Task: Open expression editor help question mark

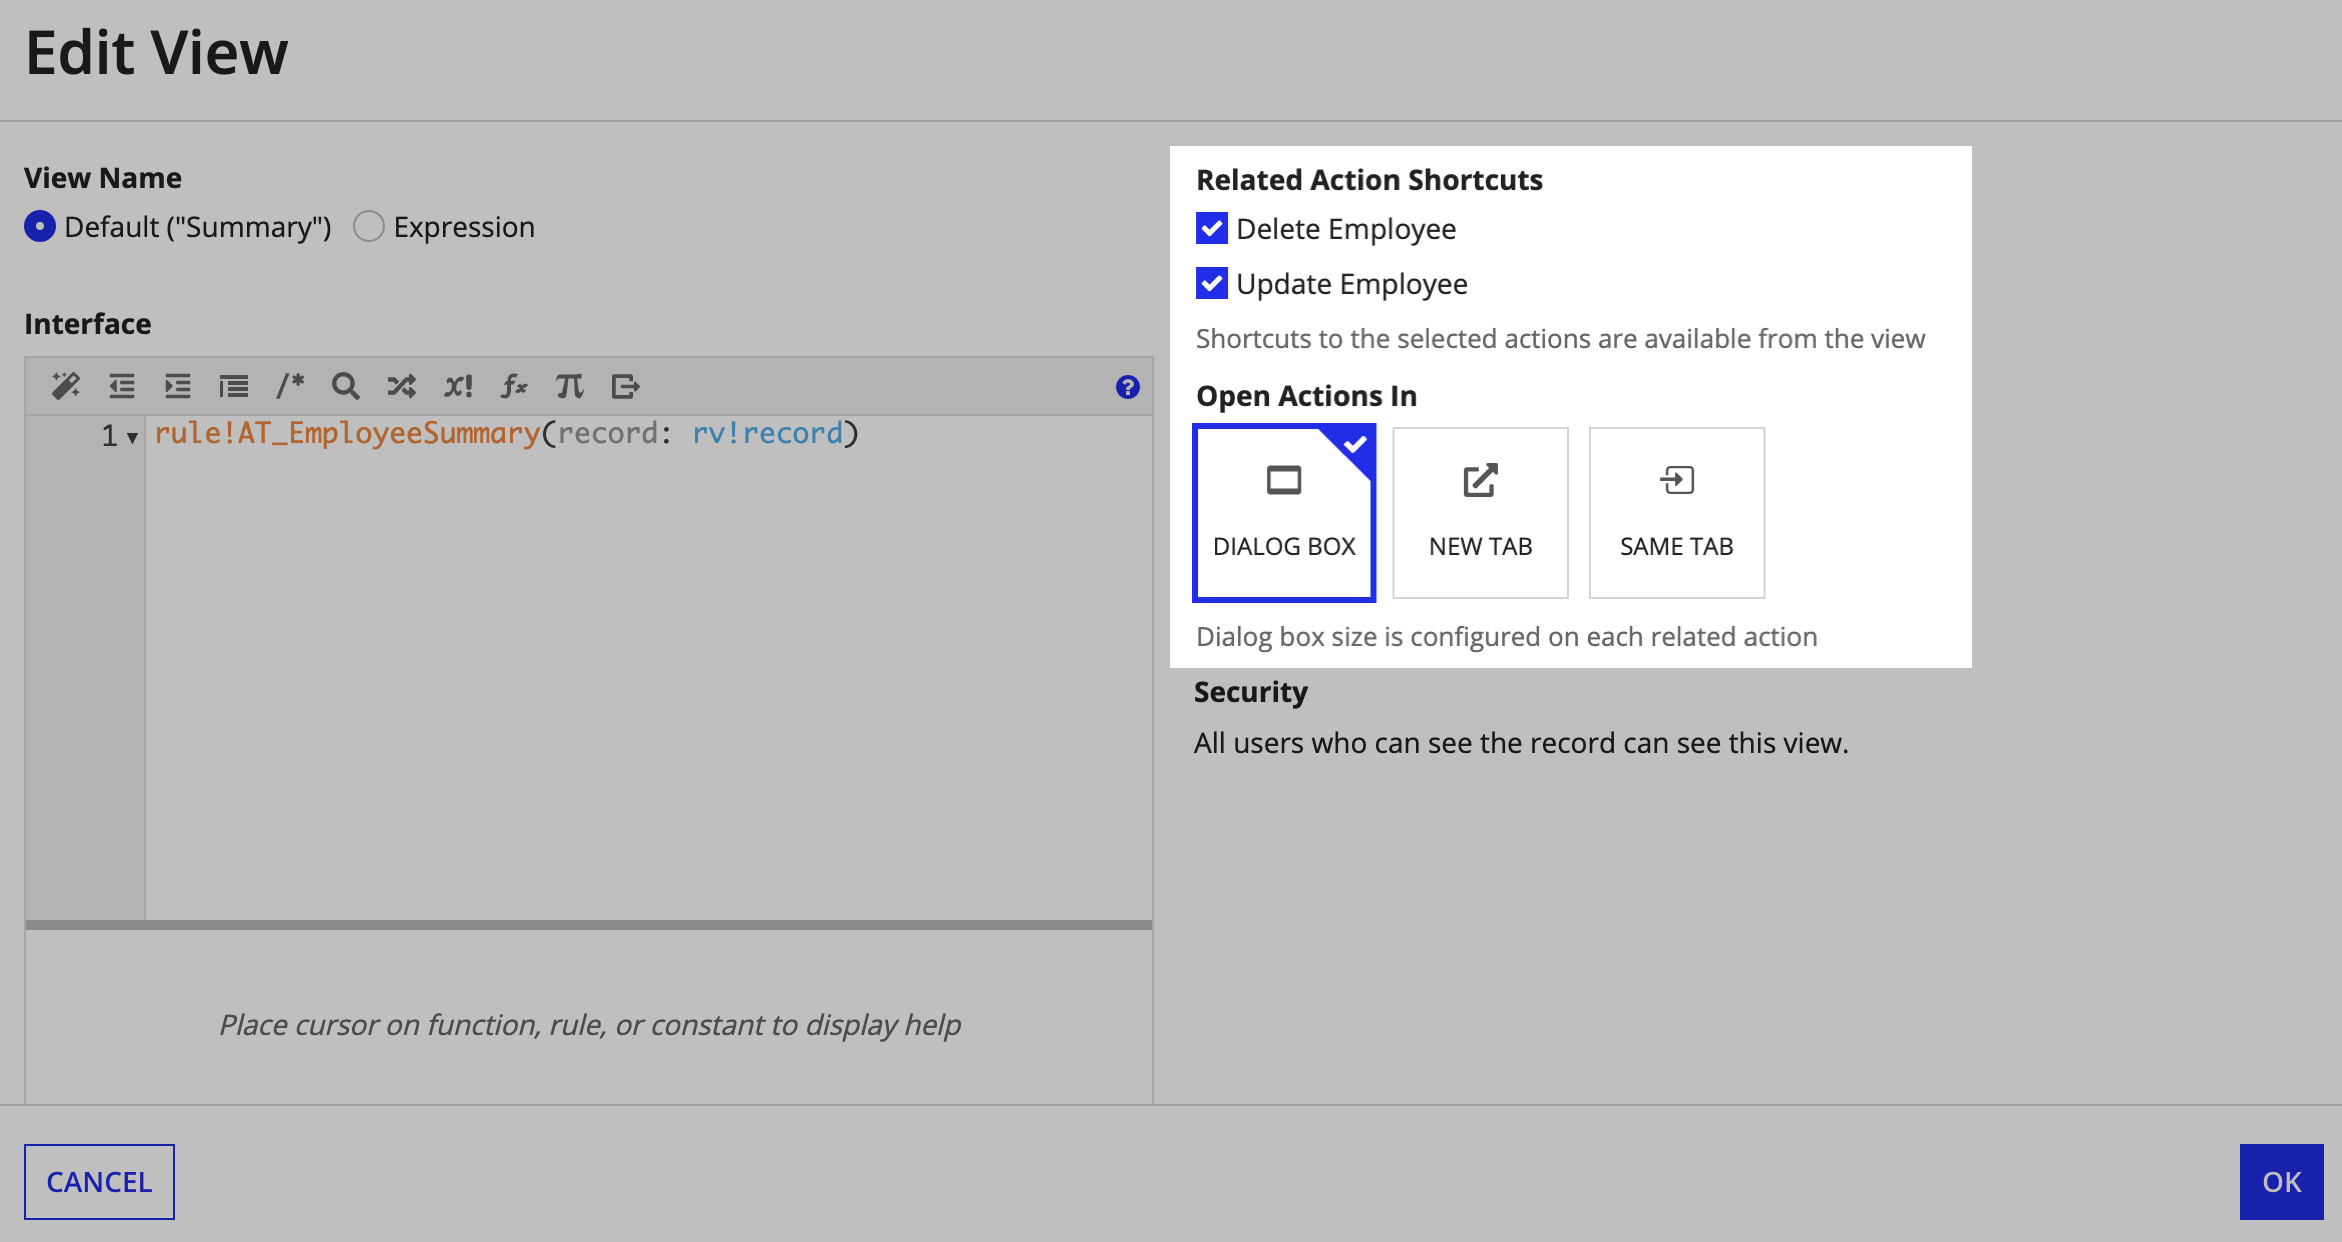Action: click(1128, 387)
